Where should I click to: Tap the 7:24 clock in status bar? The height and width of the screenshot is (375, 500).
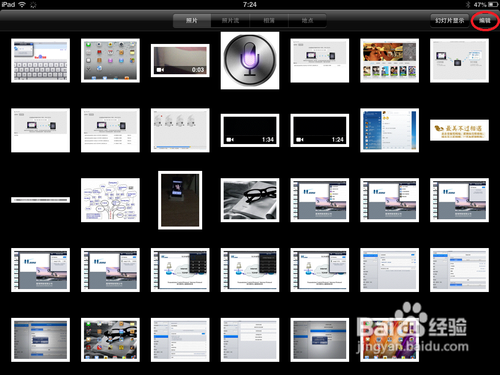(250, 4)
